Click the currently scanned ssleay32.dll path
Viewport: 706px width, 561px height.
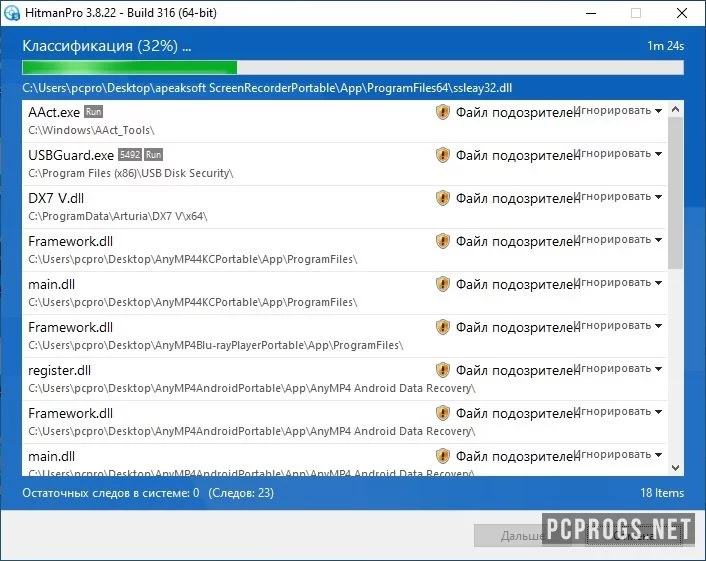pyautogui.click(x=267, y=88)
